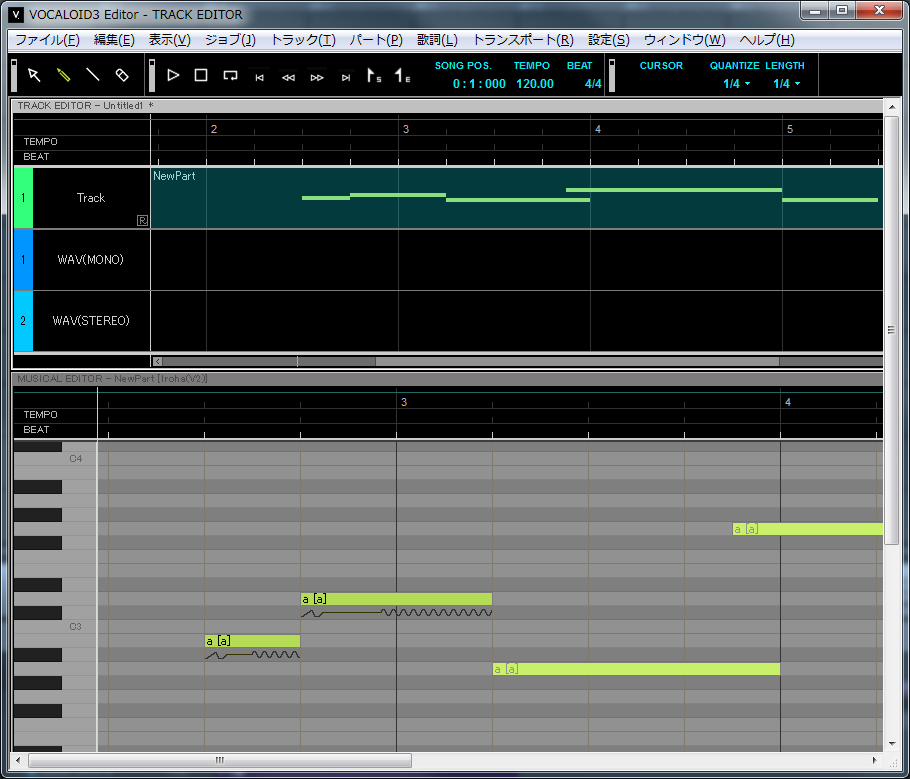Start playback with the play button
The height and width of the screenshot is (779, 910).
pyautogui.click(x=173, y=75)
